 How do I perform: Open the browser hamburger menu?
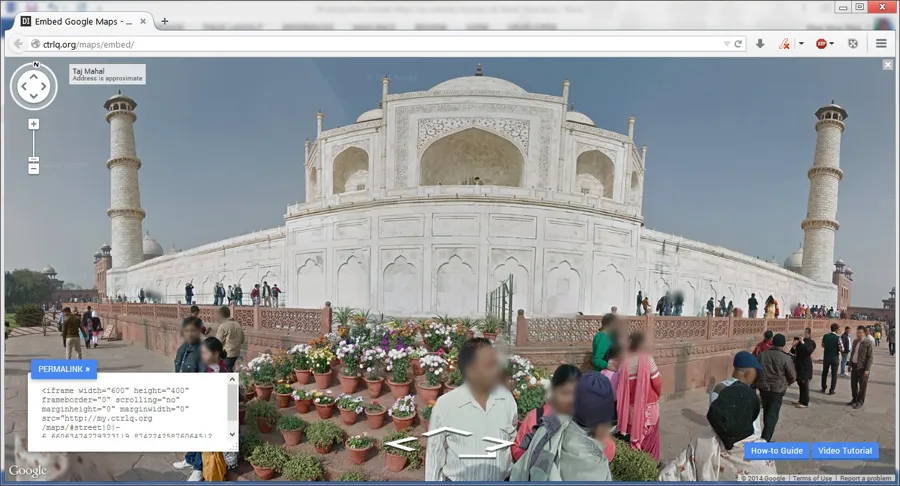882,44
